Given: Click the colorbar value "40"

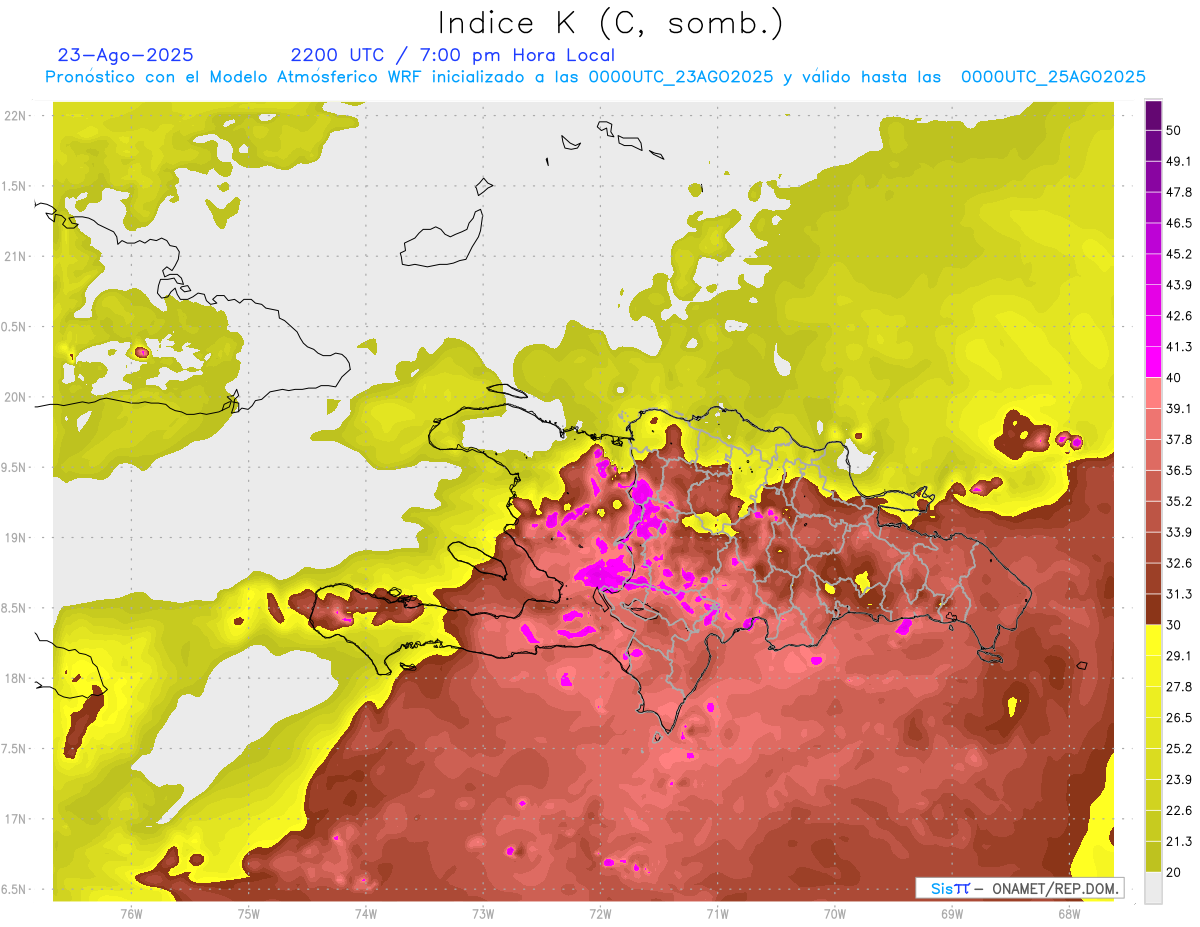Looking at the screenshot, I should coord(1175,377).
